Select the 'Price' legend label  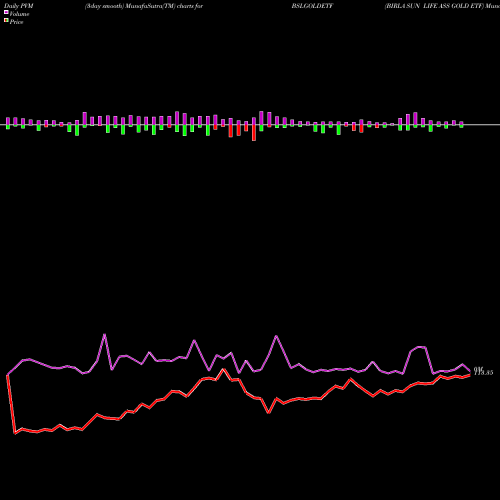tap(16, 22)
